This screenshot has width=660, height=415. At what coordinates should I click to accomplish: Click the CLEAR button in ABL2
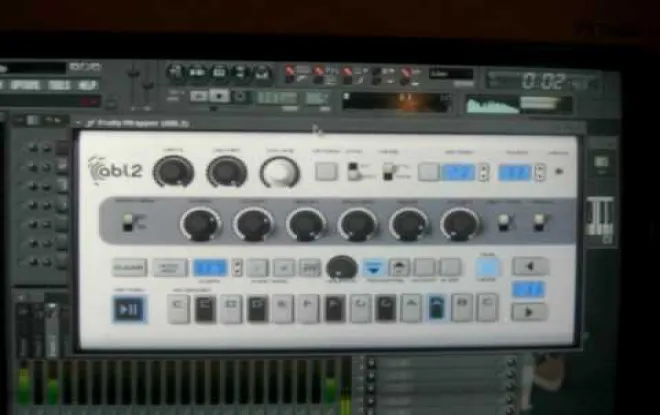point(130,268)
